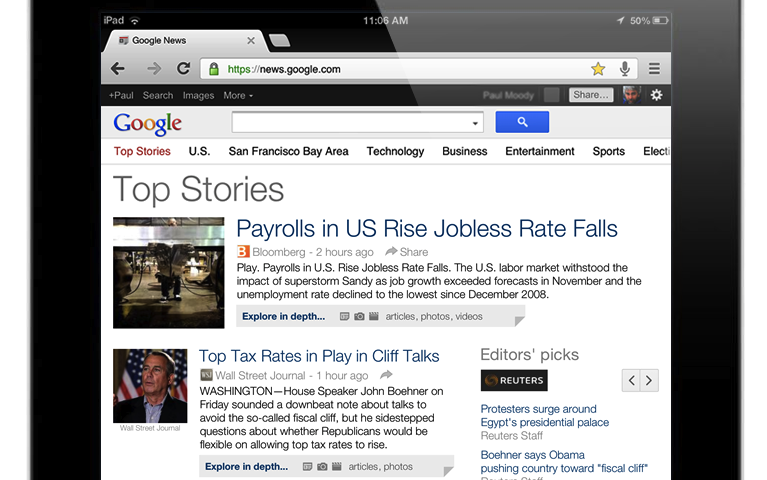Select the Technology section tab
The width and height of the screenshot is (767, 480).
click(x=395, y=151)
